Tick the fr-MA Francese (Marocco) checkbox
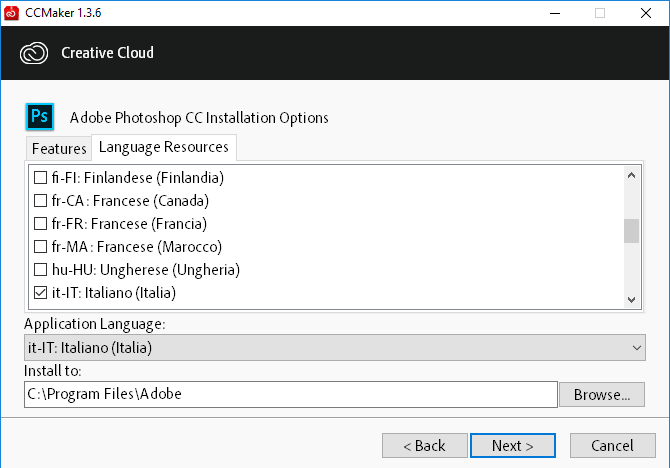Image resolution: width=670 pixels, height=468 pixels. 40,247
